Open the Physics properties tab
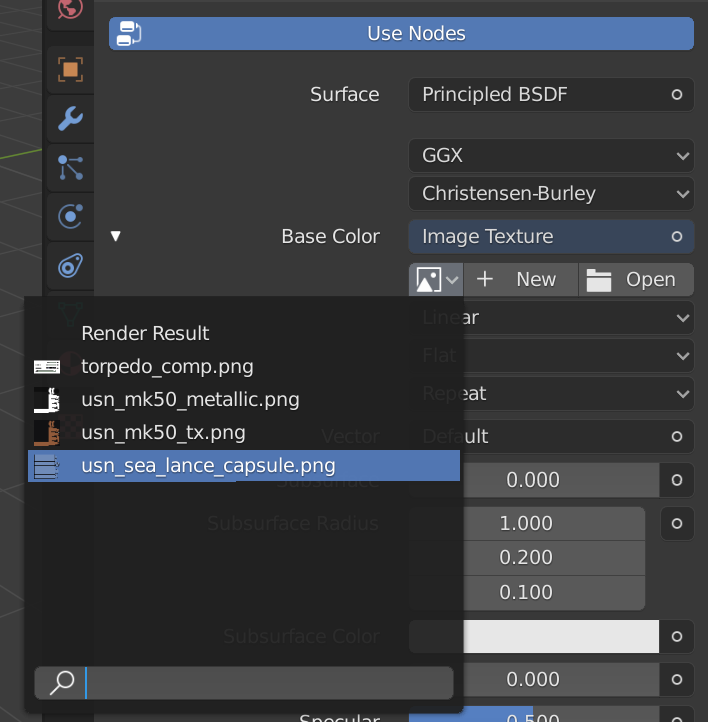Screen dimensions: 708x722 tap(70, 216)
